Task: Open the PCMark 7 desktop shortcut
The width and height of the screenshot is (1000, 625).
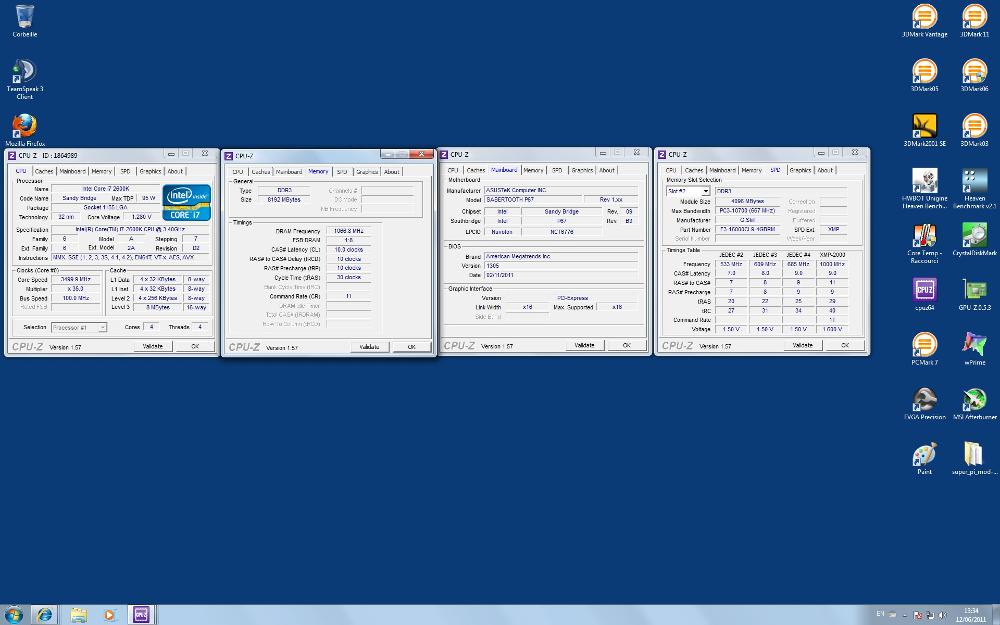Action: click(924, 349)
